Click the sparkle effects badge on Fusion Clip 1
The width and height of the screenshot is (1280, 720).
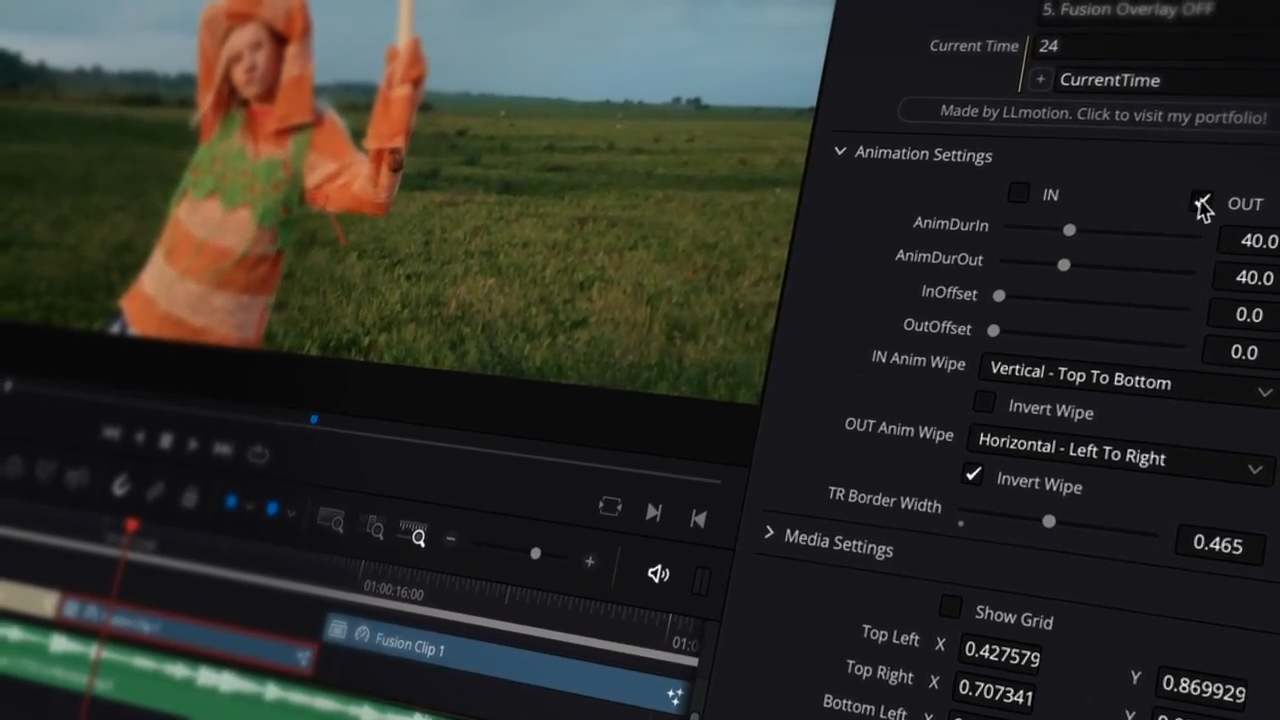(x=675, y=696)
